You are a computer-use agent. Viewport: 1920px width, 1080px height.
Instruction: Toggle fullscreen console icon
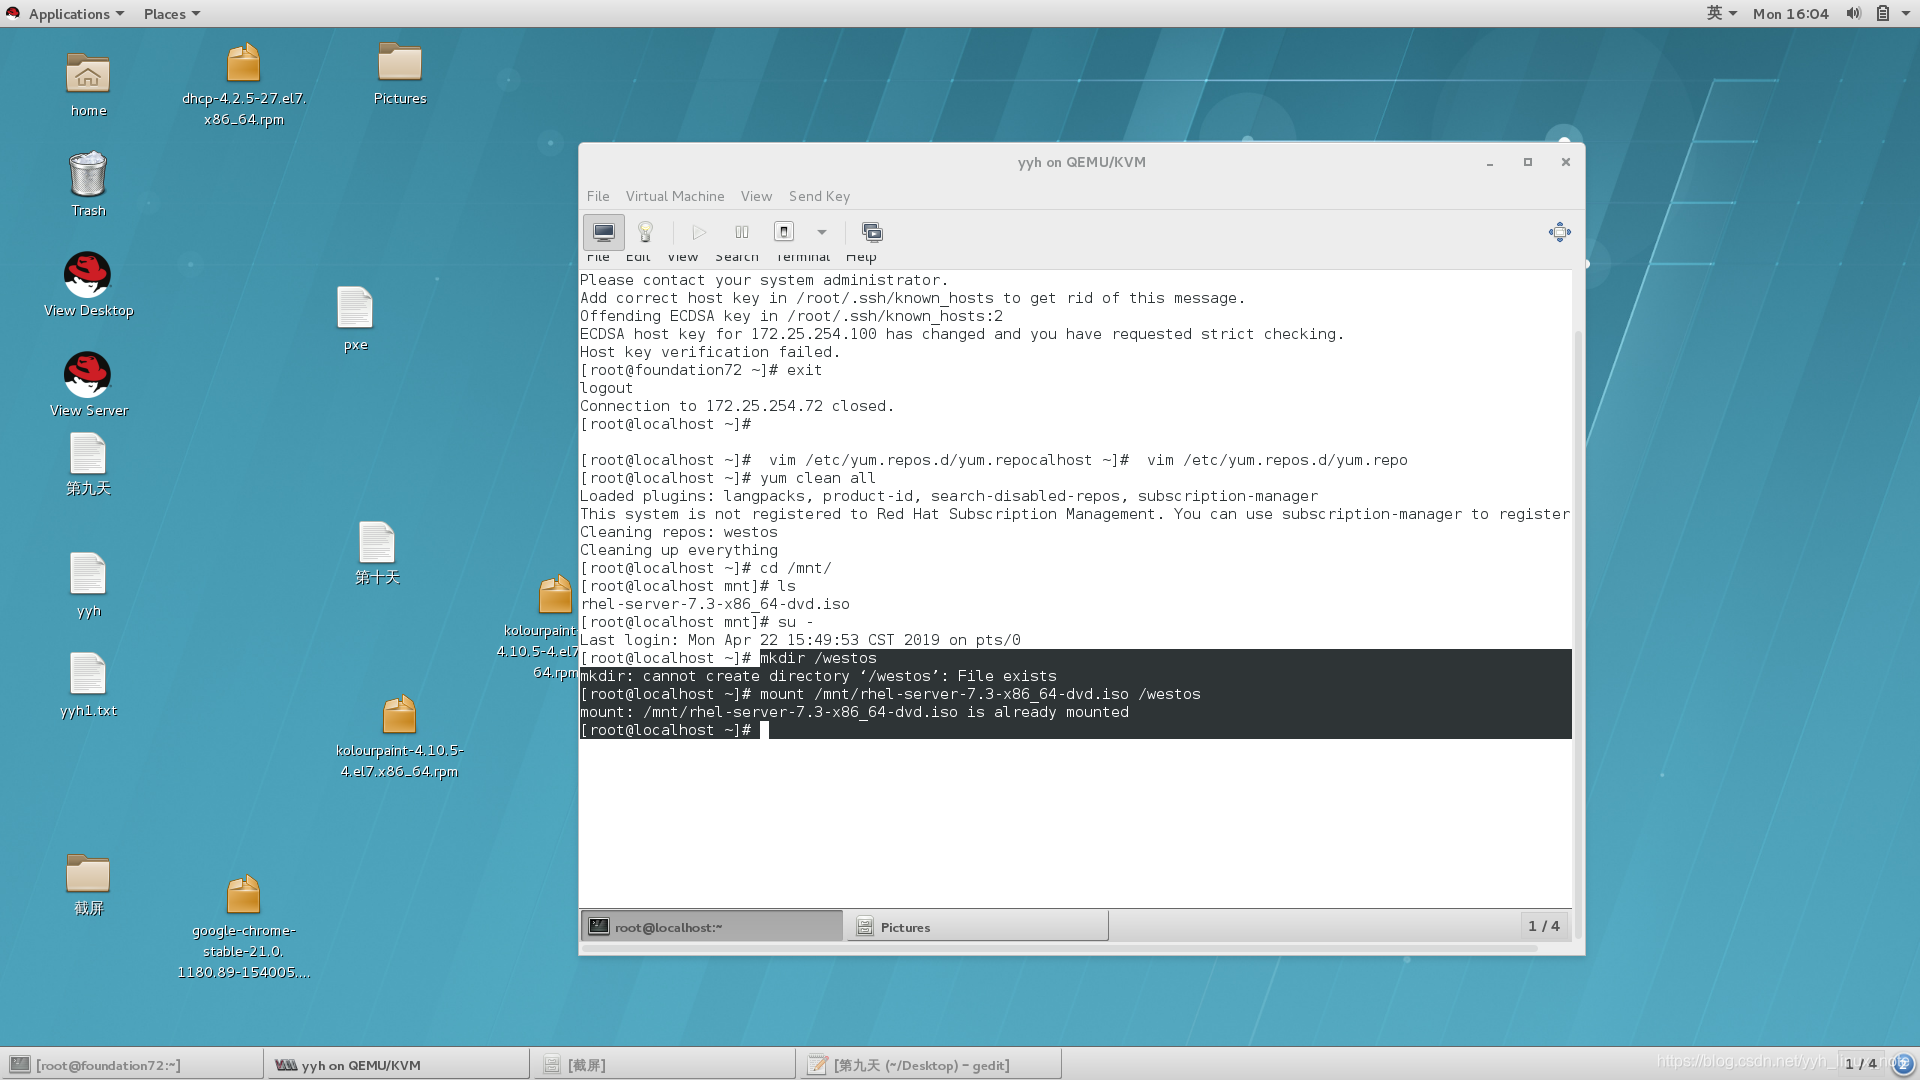pyautogui.click(x=1559, y=232)
